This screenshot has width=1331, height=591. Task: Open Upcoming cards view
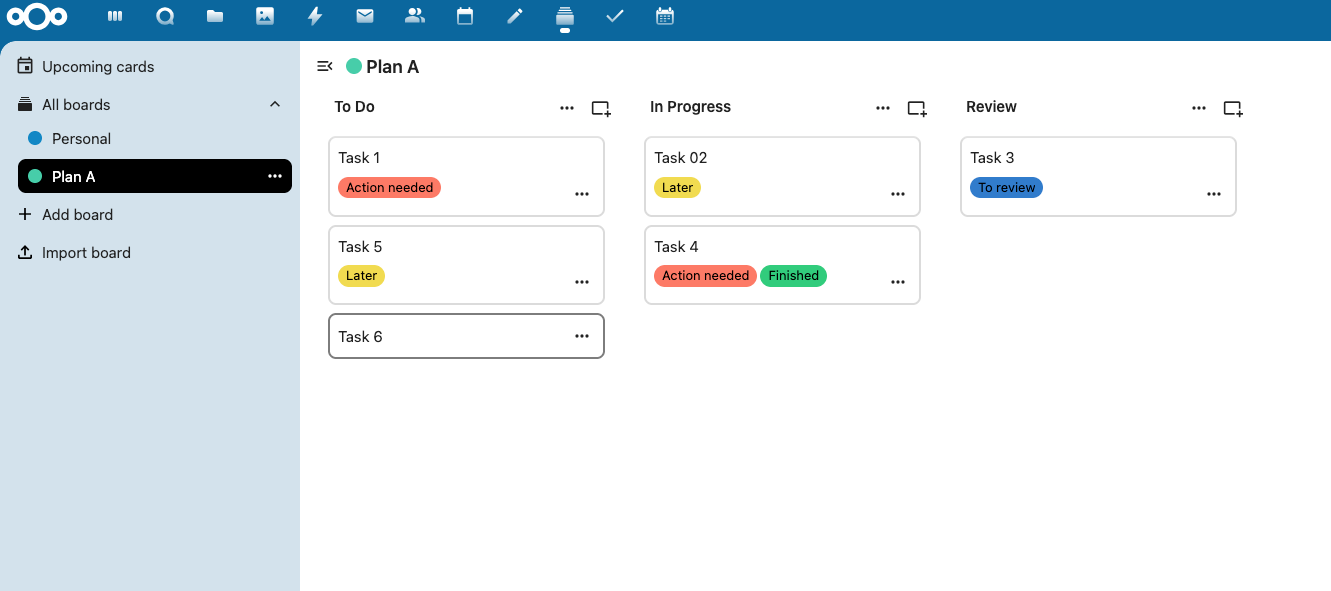pyautogui.click(x=97, y=66)
